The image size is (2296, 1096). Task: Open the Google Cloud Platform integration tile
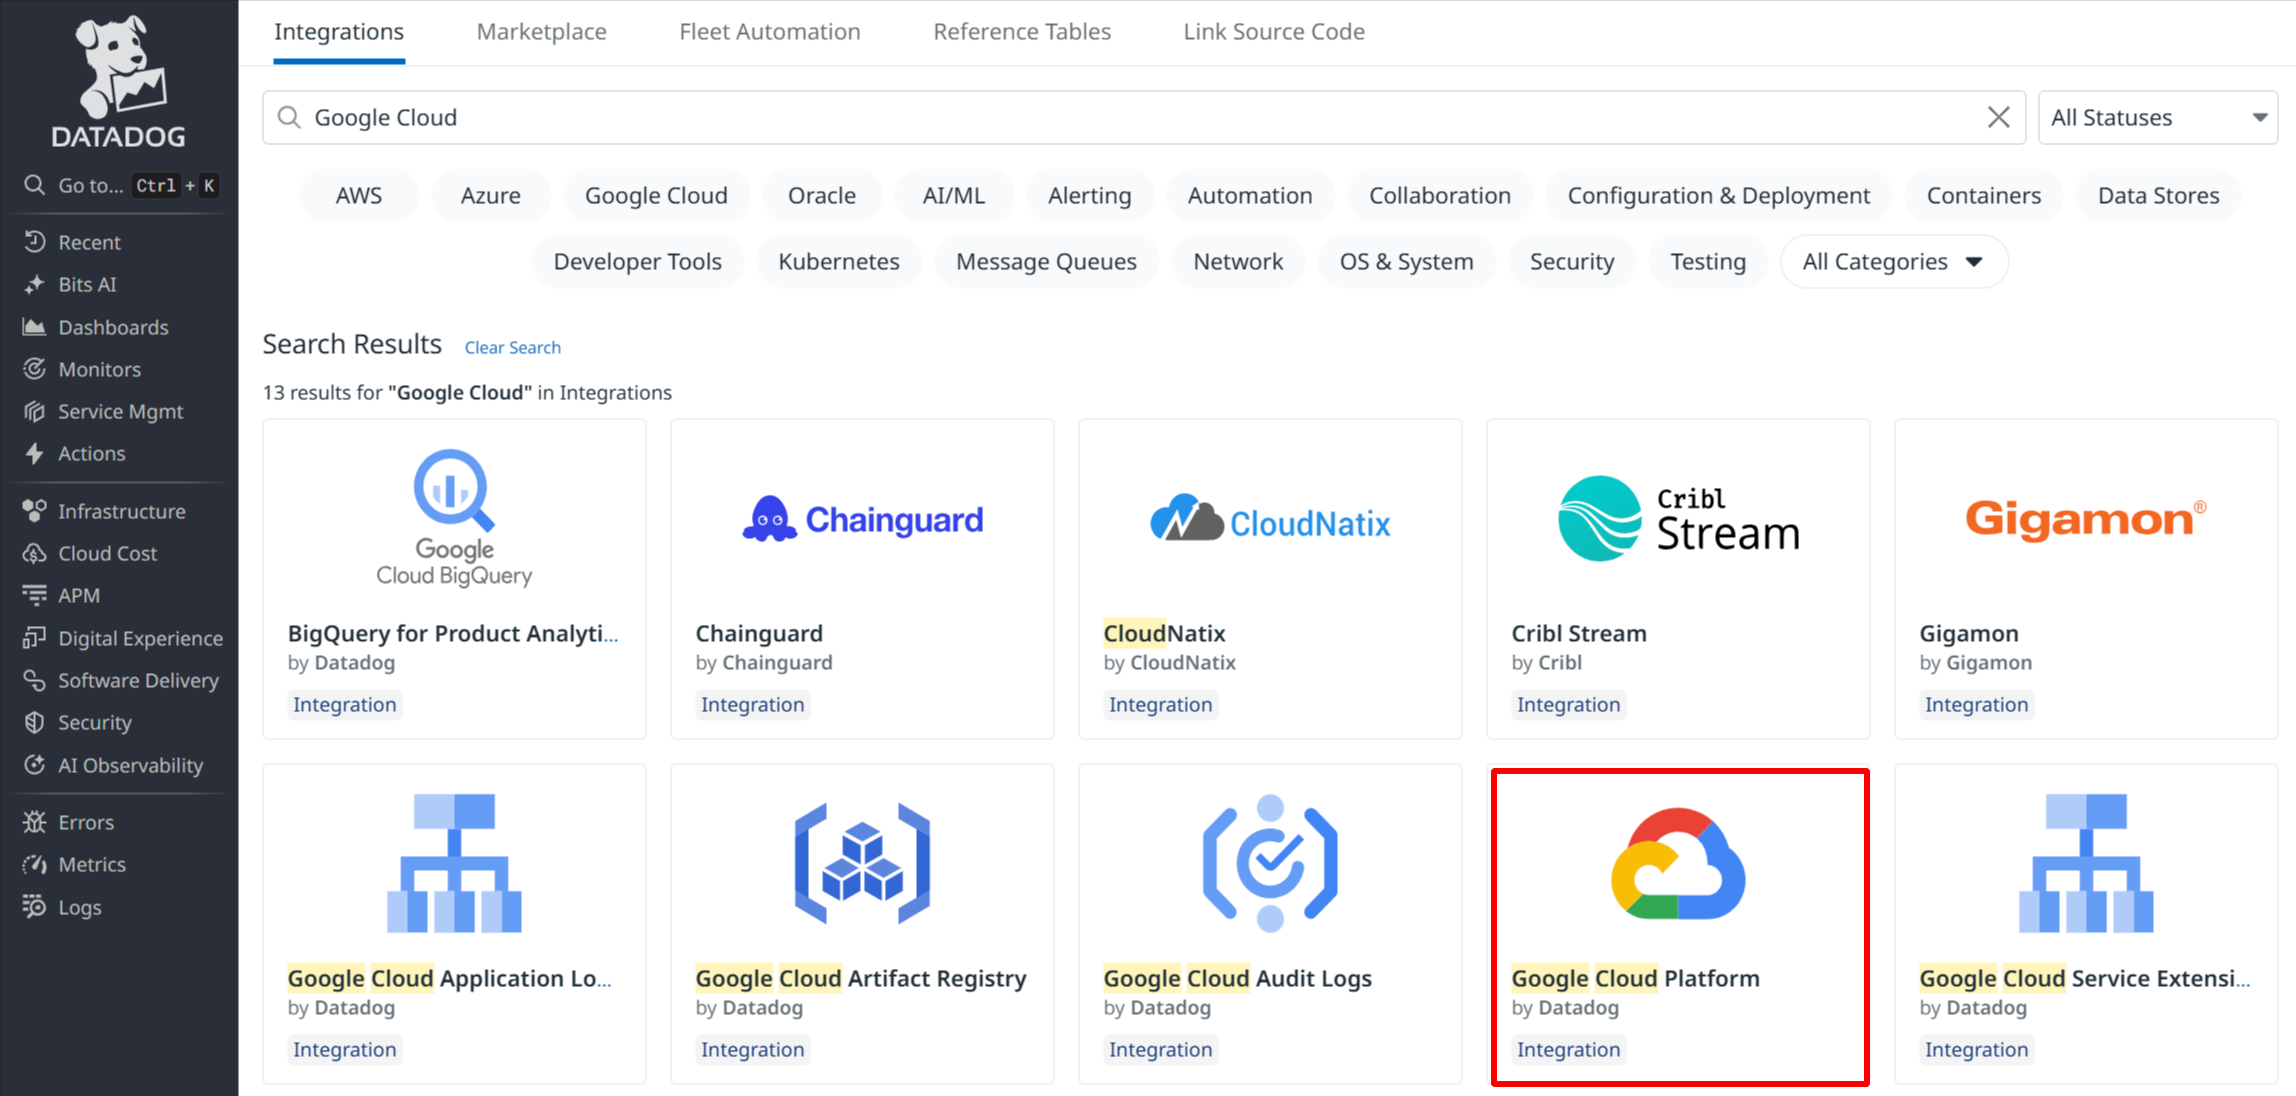[x=1679, y=925]
